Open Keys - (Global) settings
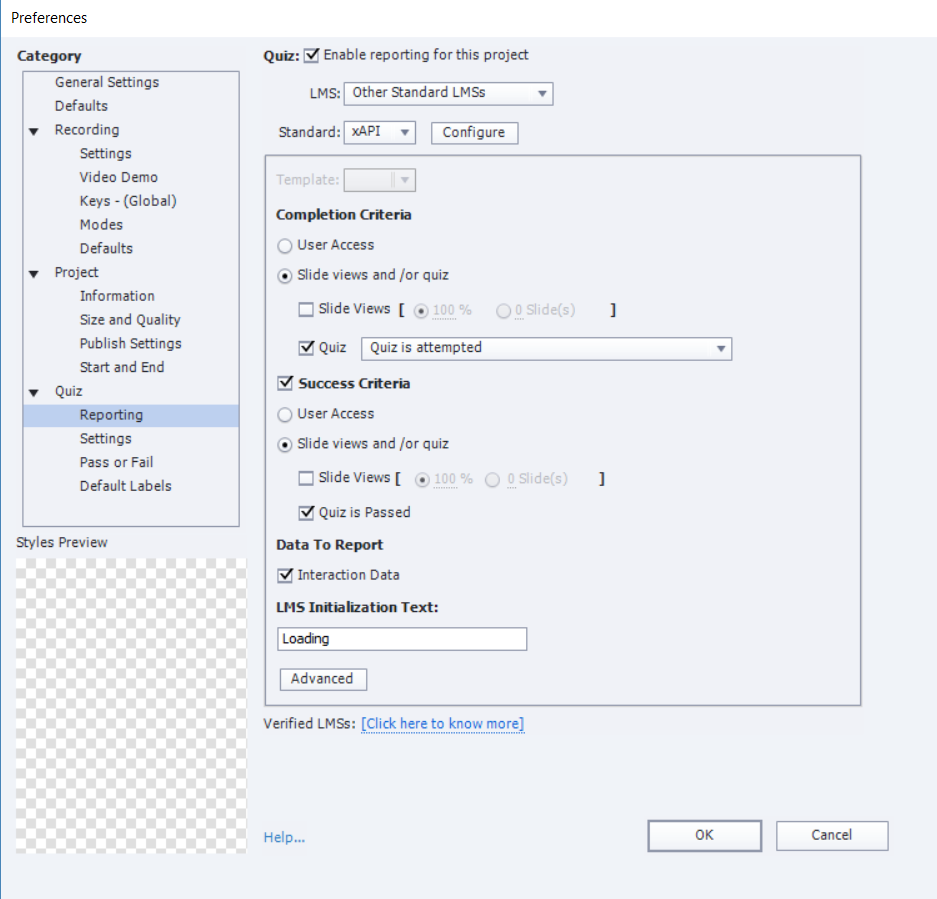937x899 pixels. click(128, 201)
